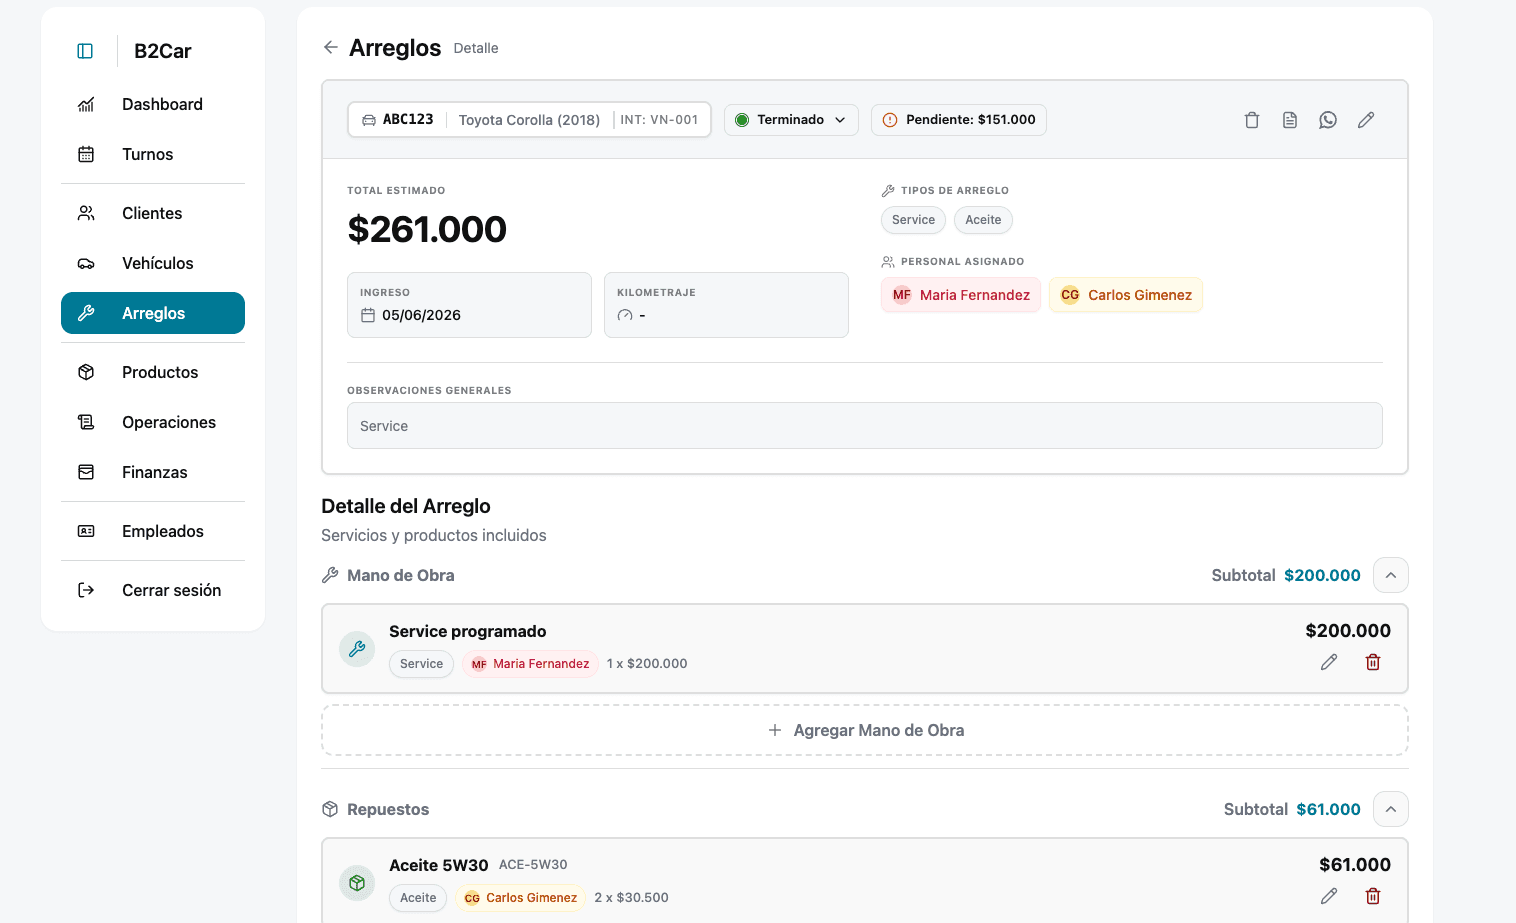Viewport: 1516px width, 923px height.
Task: Click the Pendiente: $151.000 badge
Action: point(959,120)
